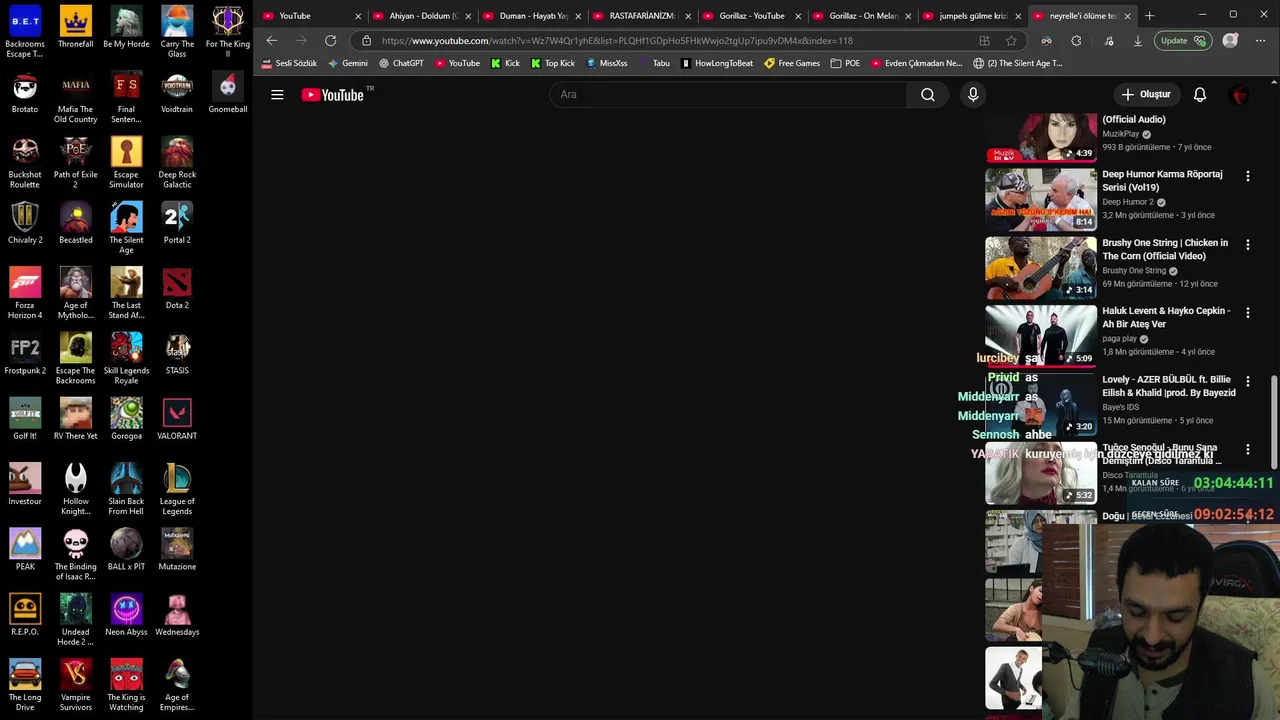Focus the Ara search field
Screen dimensions: 1280x720
click(x=728, y=95)
